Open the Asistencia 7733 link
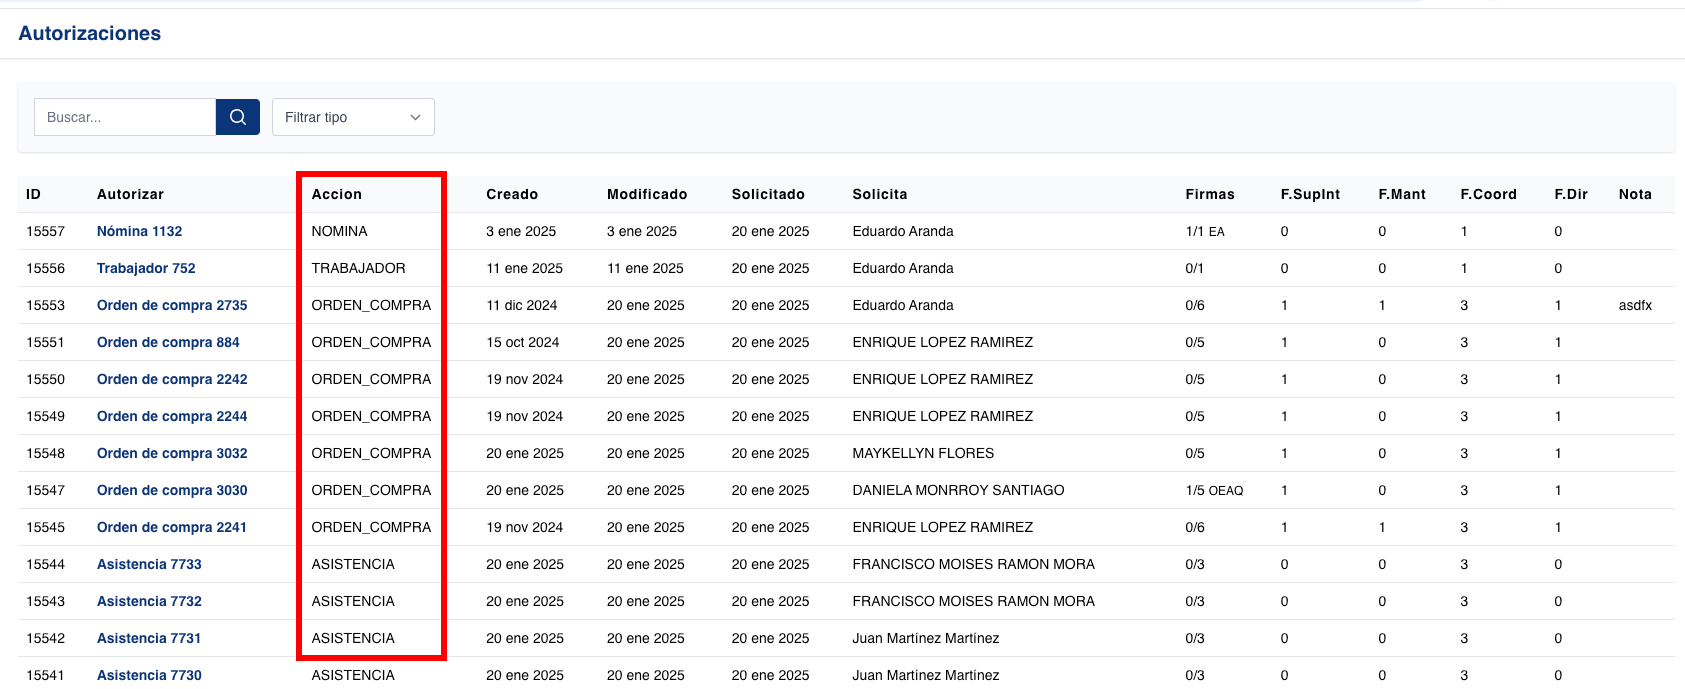Viewport: 1685px width, 689px height. click(x=149, y=564)
